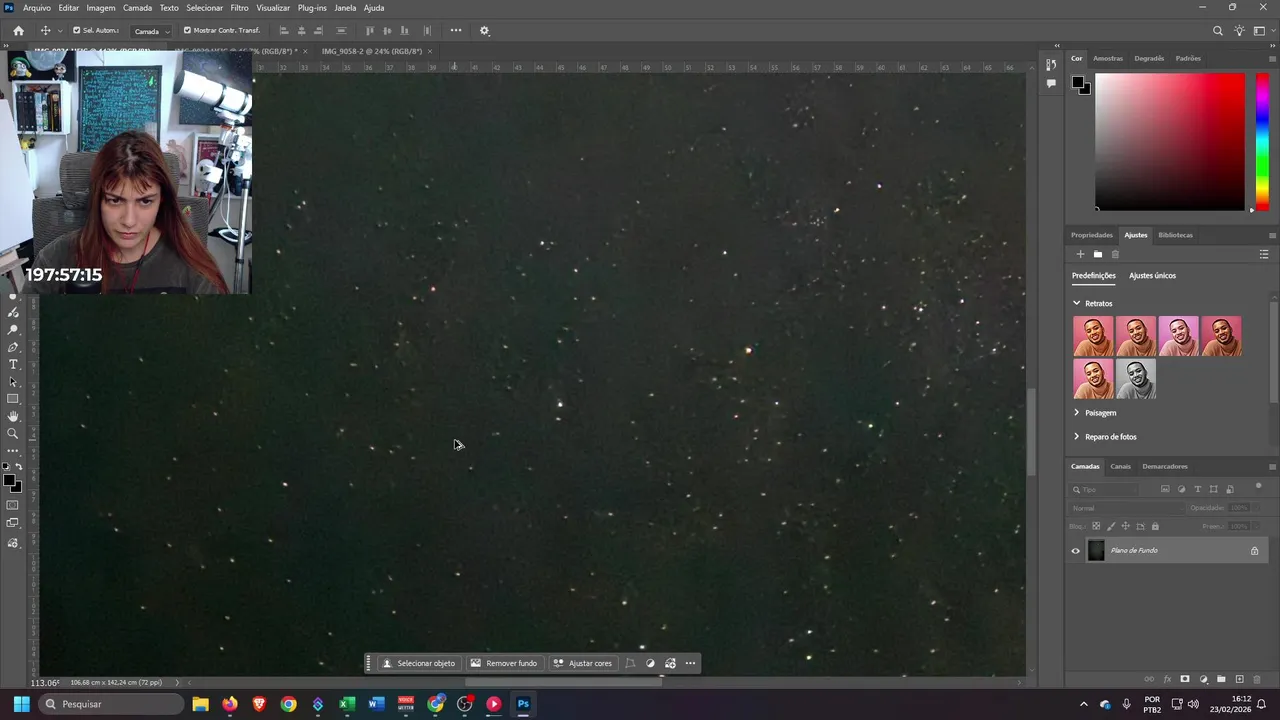1280x720 pixels.
Task: Switch to the Propriedades tab
Action: 1092,235
